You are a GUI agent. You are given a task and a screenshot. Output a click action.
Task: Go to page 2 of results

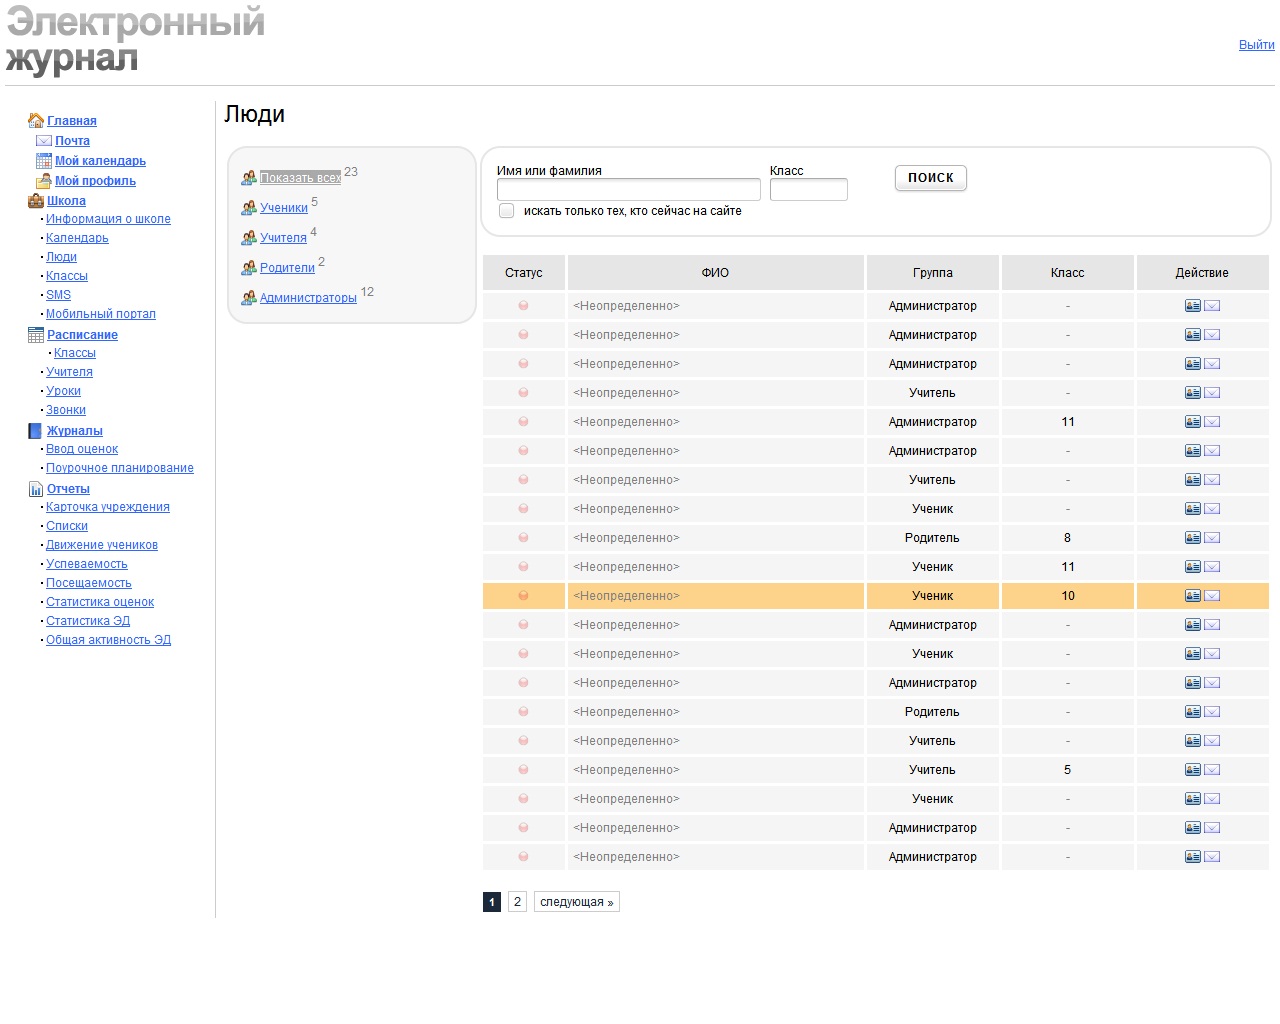pos(517,902)
